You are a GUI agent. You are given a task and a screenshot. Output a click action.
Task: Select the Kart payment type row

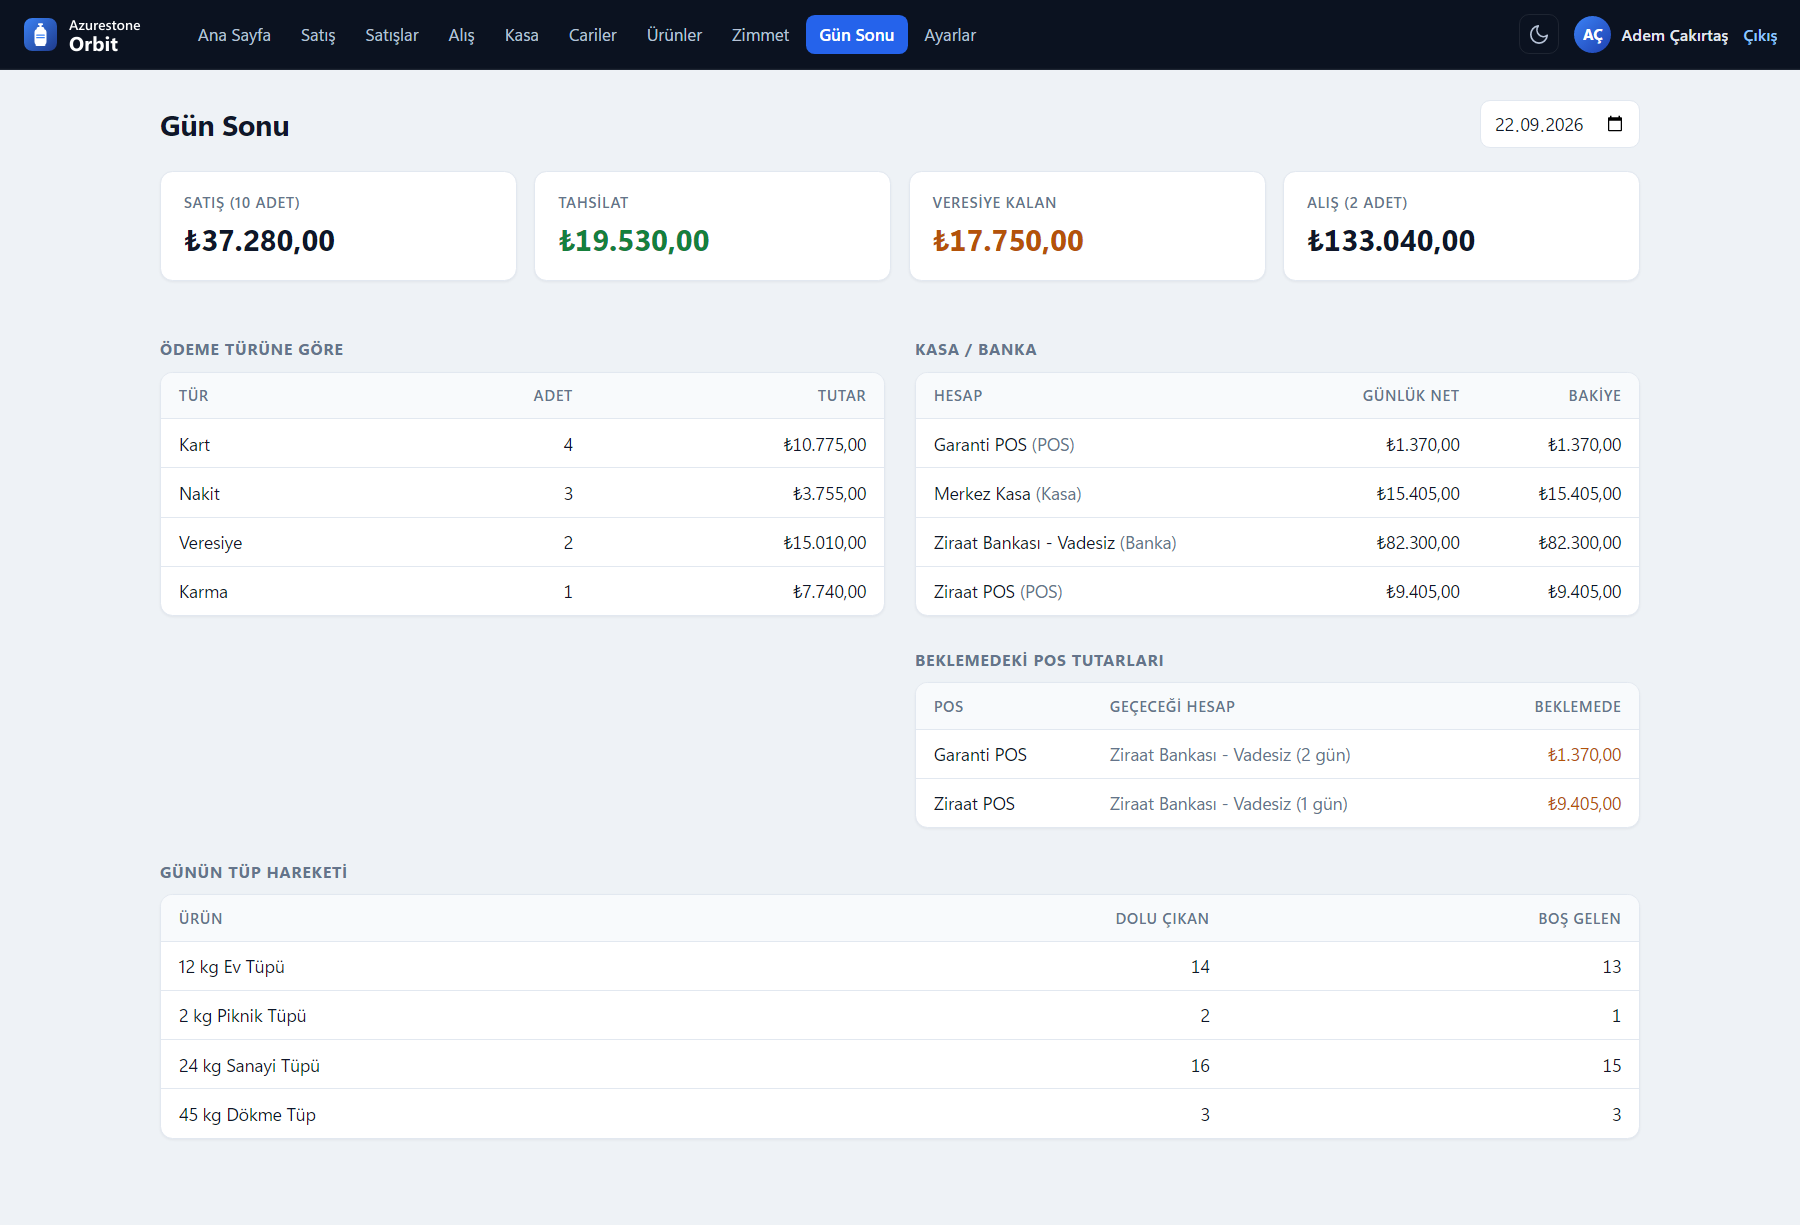[x=522, y=444]
